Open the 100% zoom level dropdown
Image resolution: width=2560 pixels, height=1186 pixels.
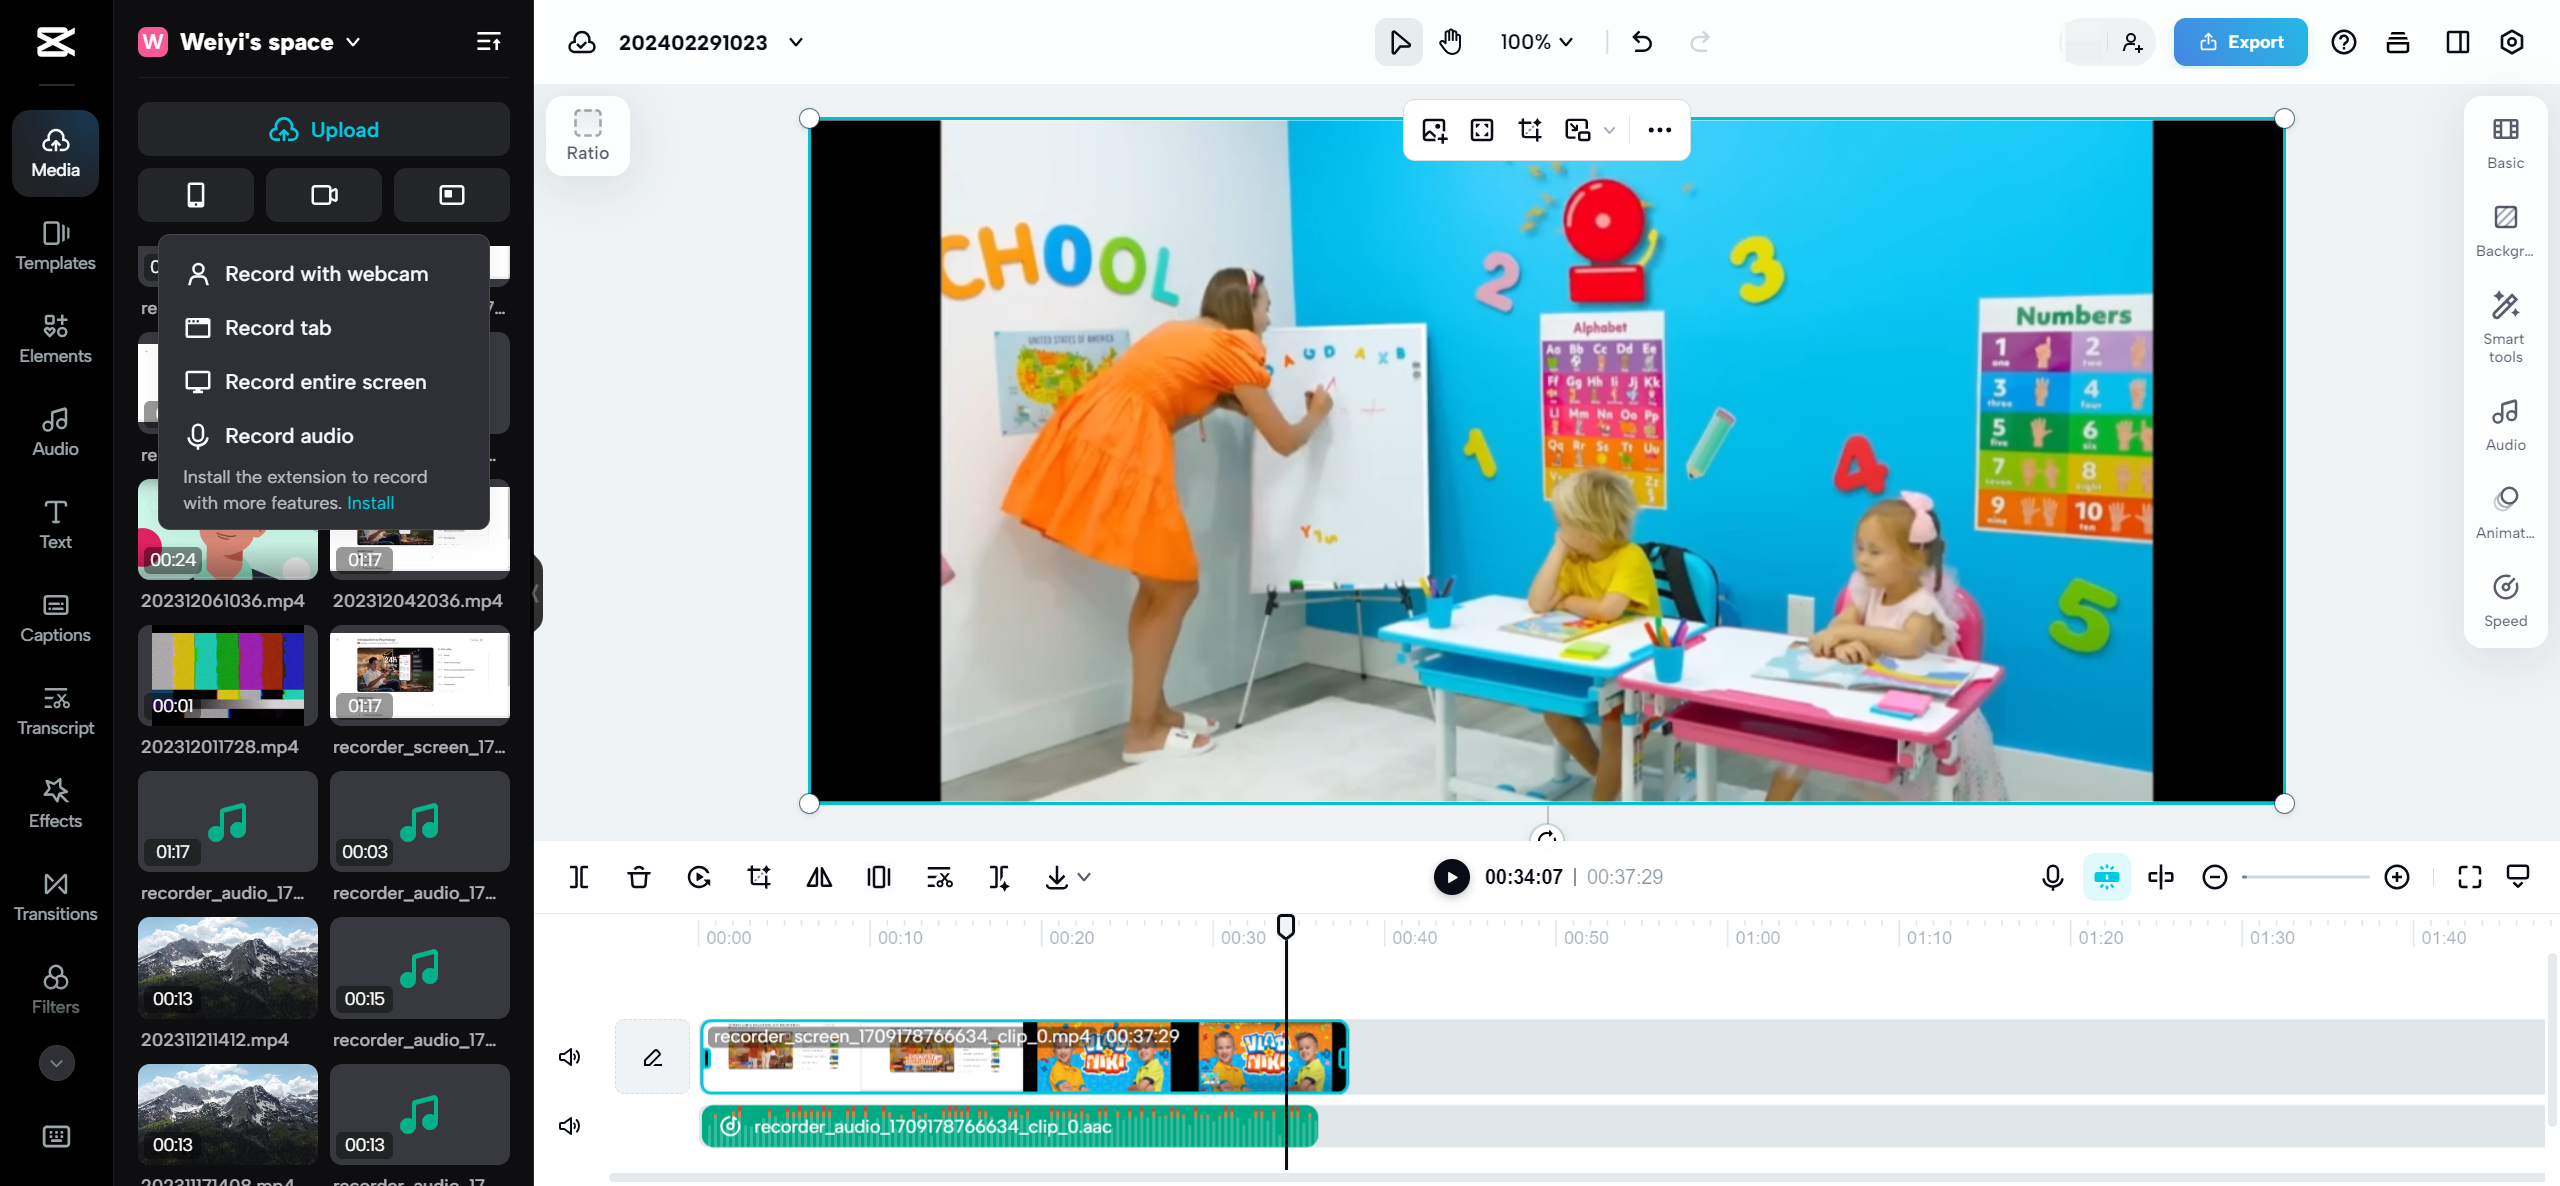1535,42
